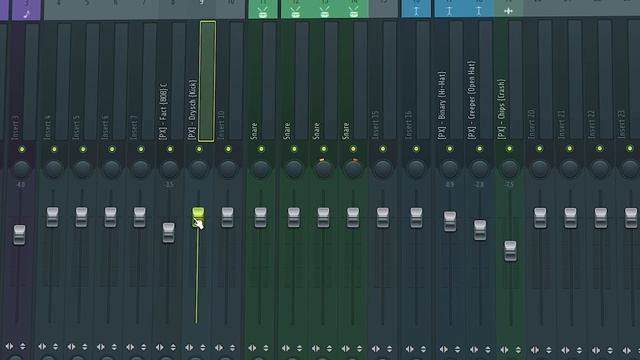Swap left/right channels on Insert 10
Viewport: 640px width, 360px height.
point(219,348)
